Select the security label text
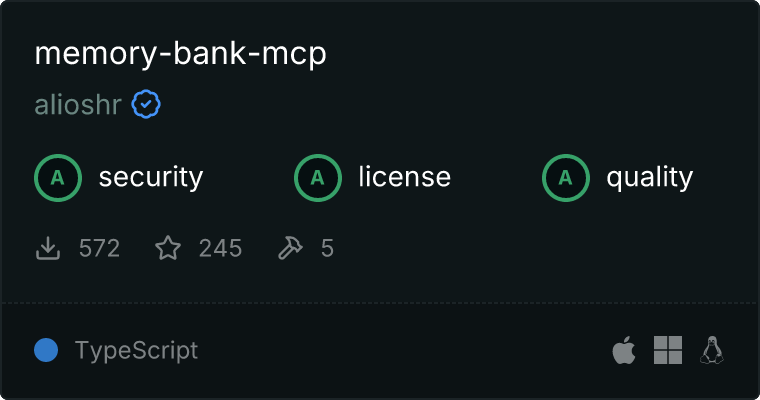 point(151,177)
